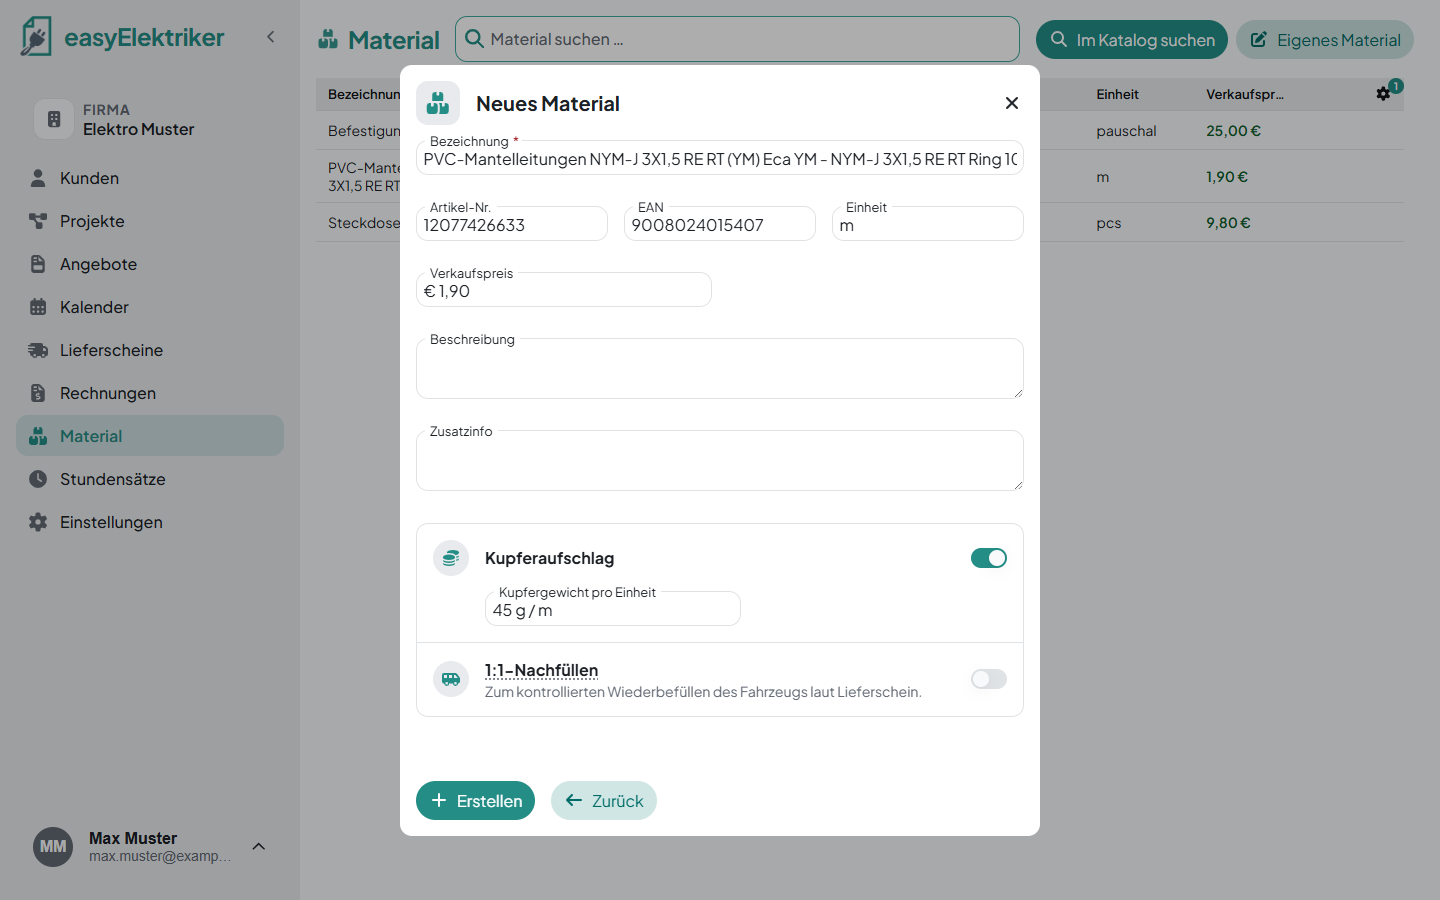Viewport: 1440px width, 900px height.
Task: Click the Einstellungen gear icon in sidebar
Action: pyautogui.click(x=38, y=522)
